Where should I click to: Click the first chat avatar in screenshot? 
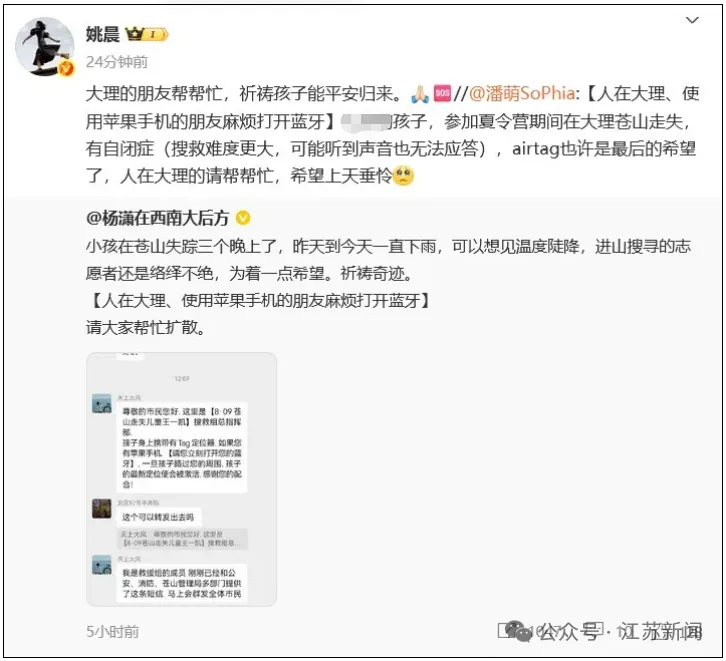pyautogui.click(x=101, y=404)
